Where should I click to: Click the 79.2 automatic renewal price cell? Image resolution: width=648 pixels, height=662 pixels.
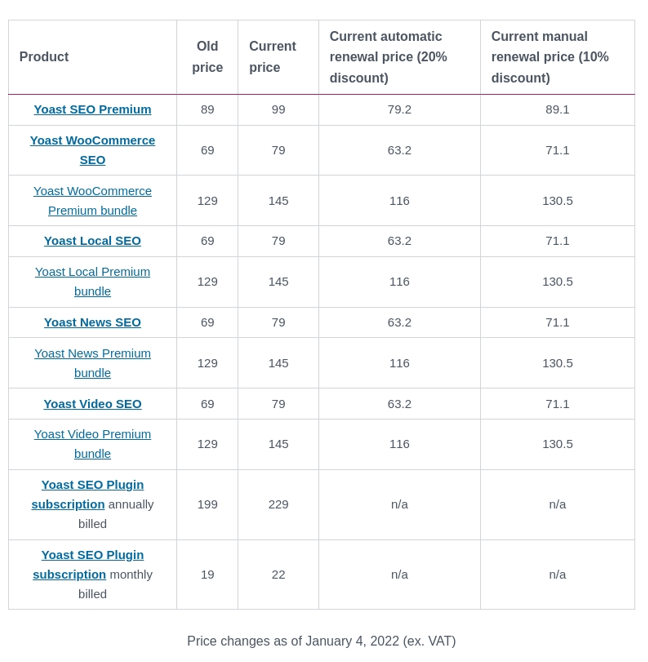[399, 109]
